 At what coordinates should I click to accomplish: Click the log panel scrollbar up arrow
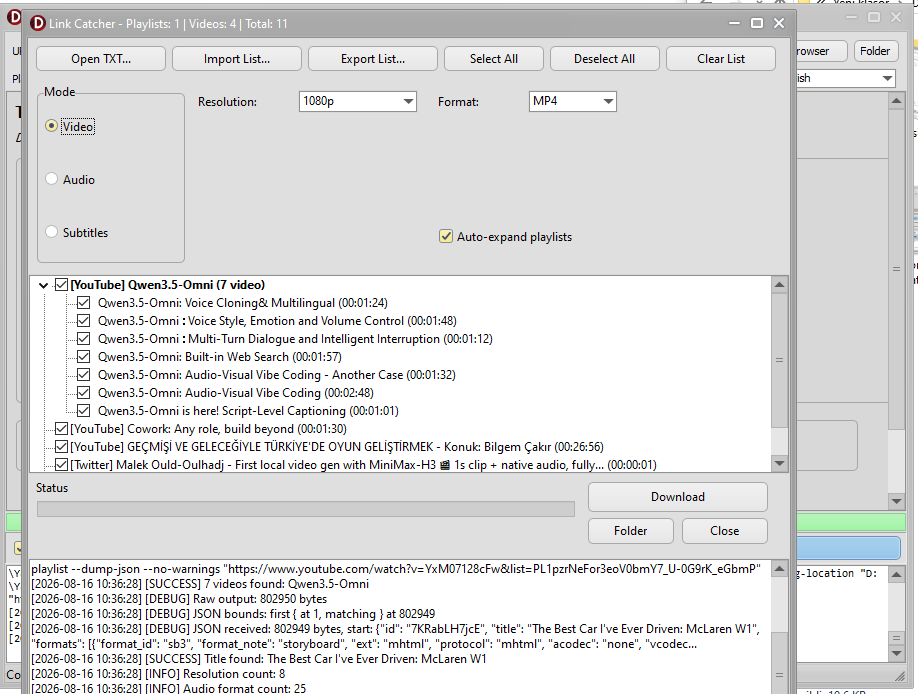pyautogui.click(x=779, y=569)
